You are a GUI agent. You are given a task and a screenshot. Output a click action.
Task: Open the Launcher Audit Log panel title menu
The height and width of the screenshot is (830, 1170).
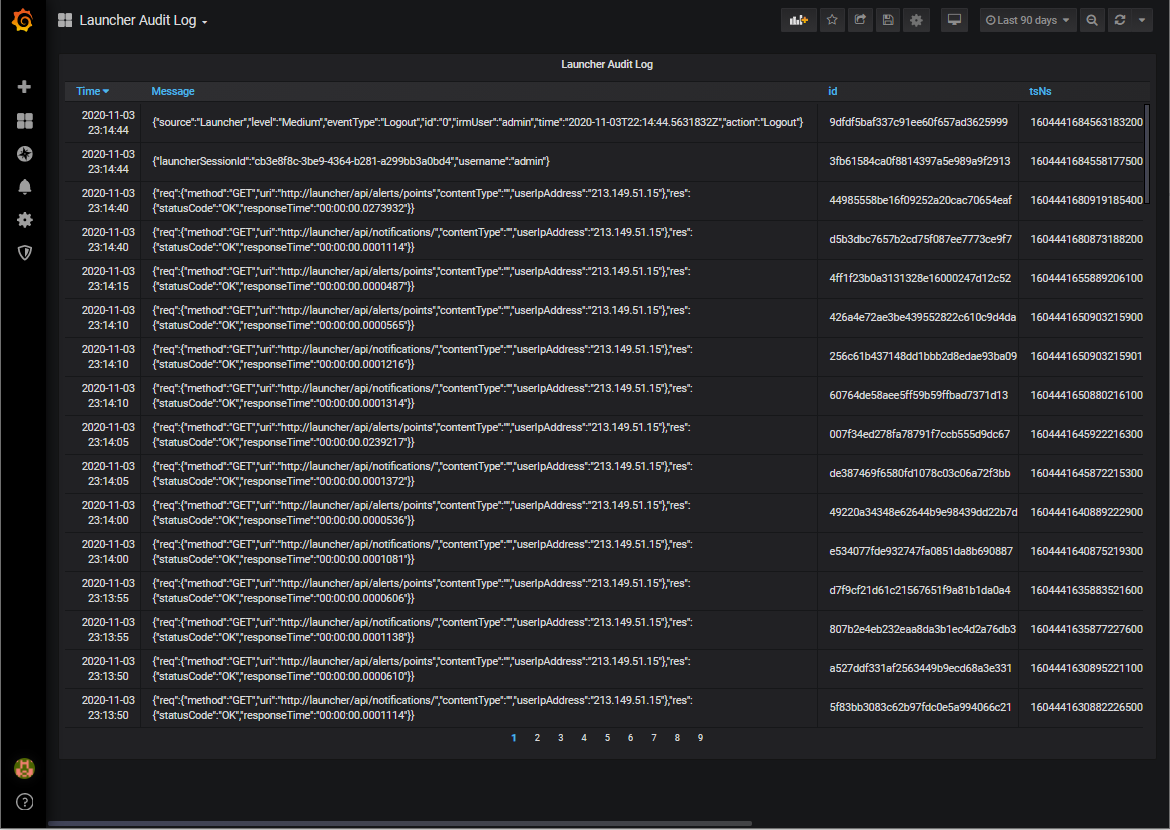607,64
